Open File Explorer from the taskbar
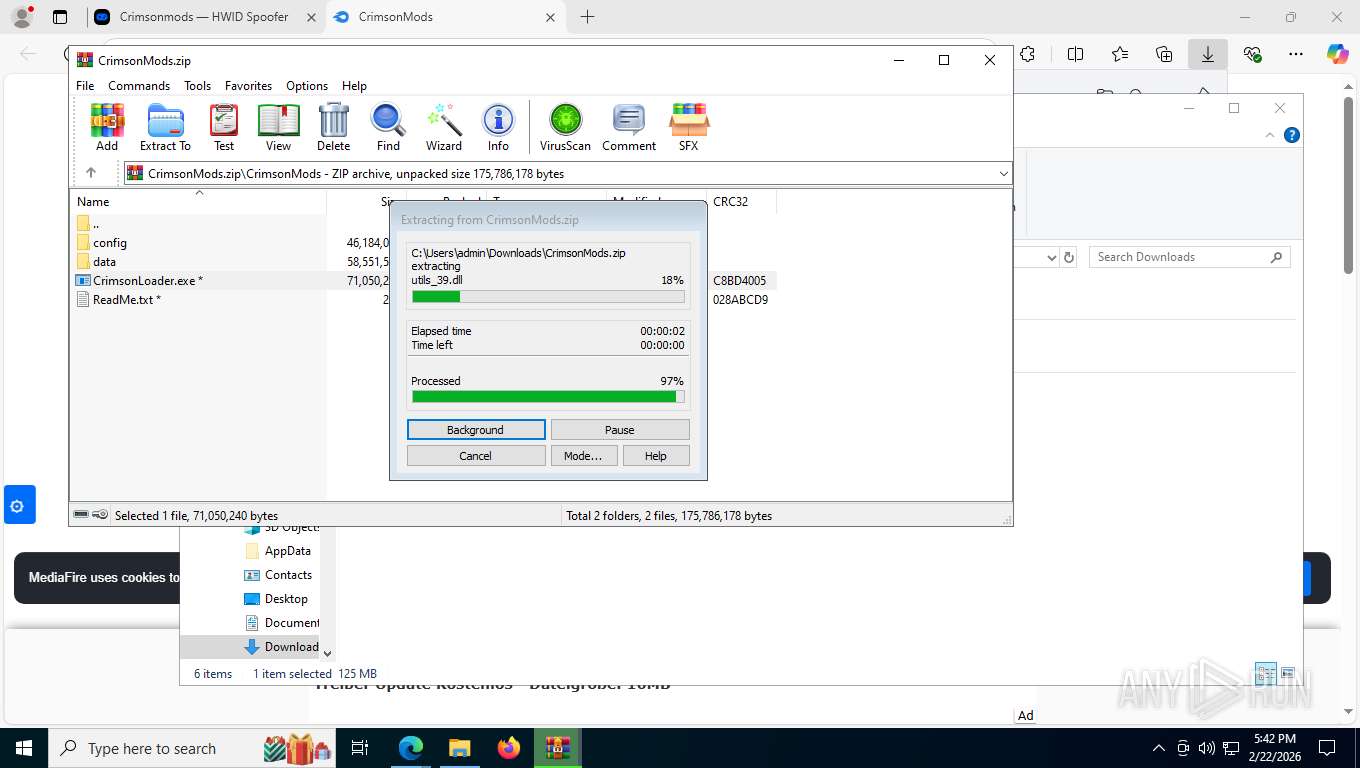Viewport: 1360px width, 768px height. [x=459, y=748]
